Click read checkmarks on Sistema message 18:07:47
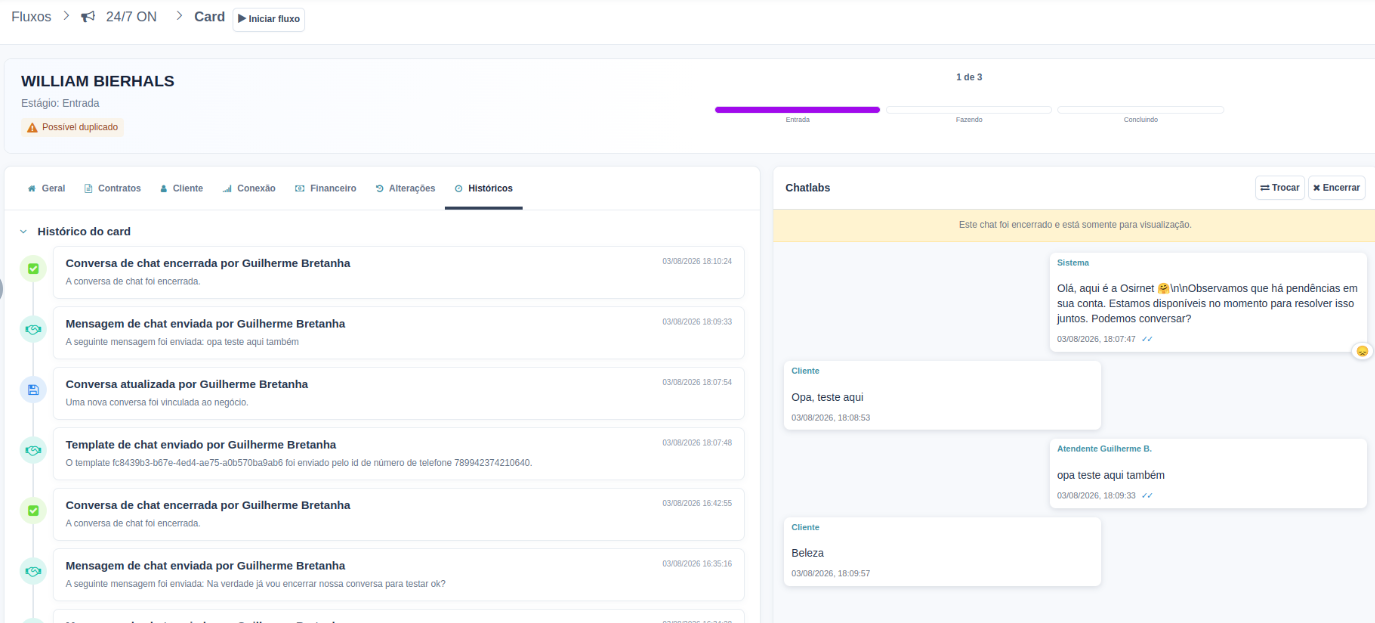Image resolution: width=1375 pixels, height=623 pixels. click(1147, 339)
